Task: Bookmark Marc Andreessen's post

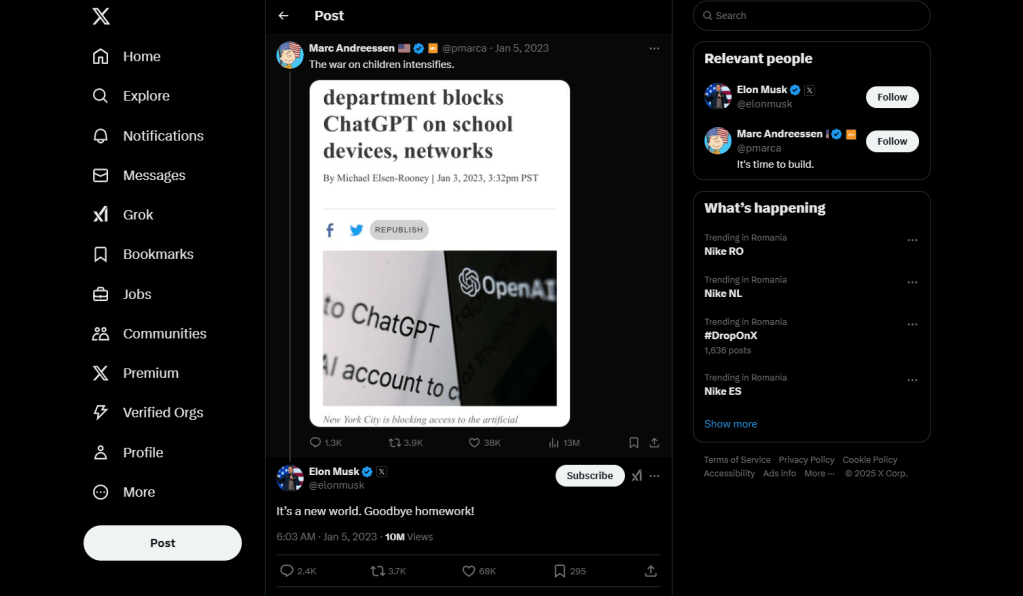Action: pos(634,442)
